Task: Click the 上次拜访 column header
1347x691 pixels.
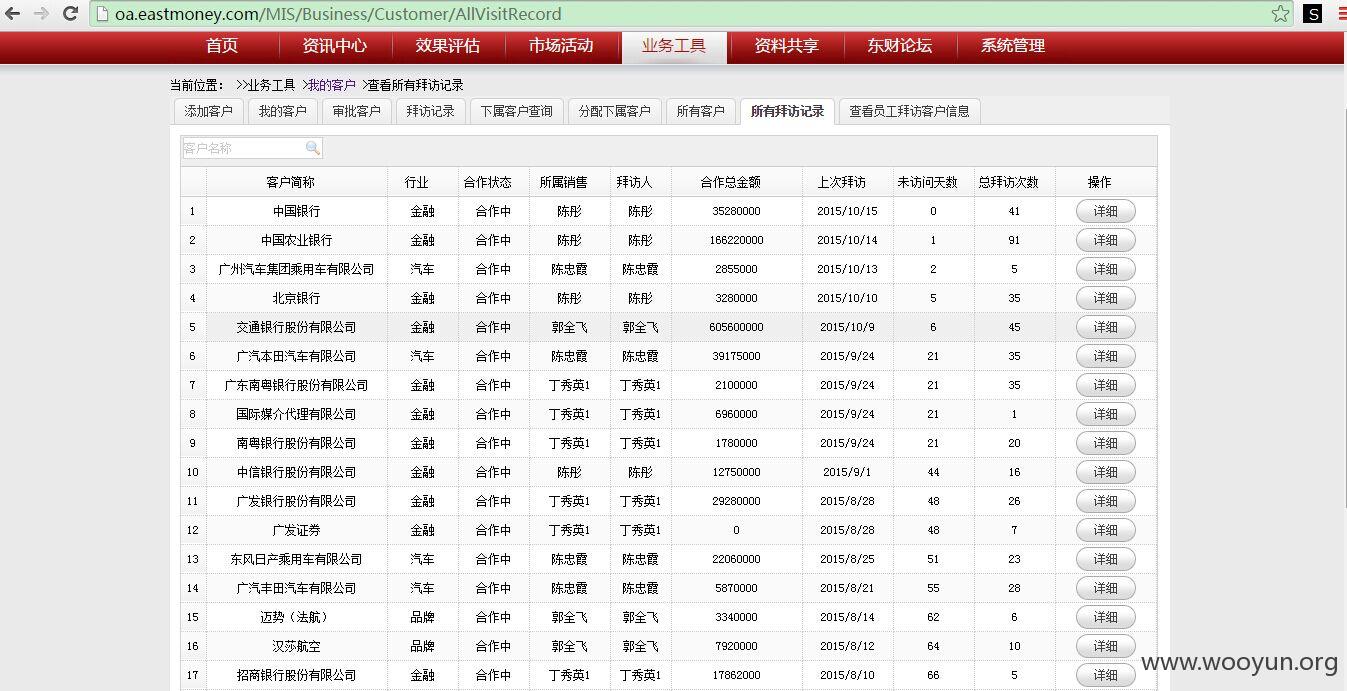Action: (x=847, y=182)
